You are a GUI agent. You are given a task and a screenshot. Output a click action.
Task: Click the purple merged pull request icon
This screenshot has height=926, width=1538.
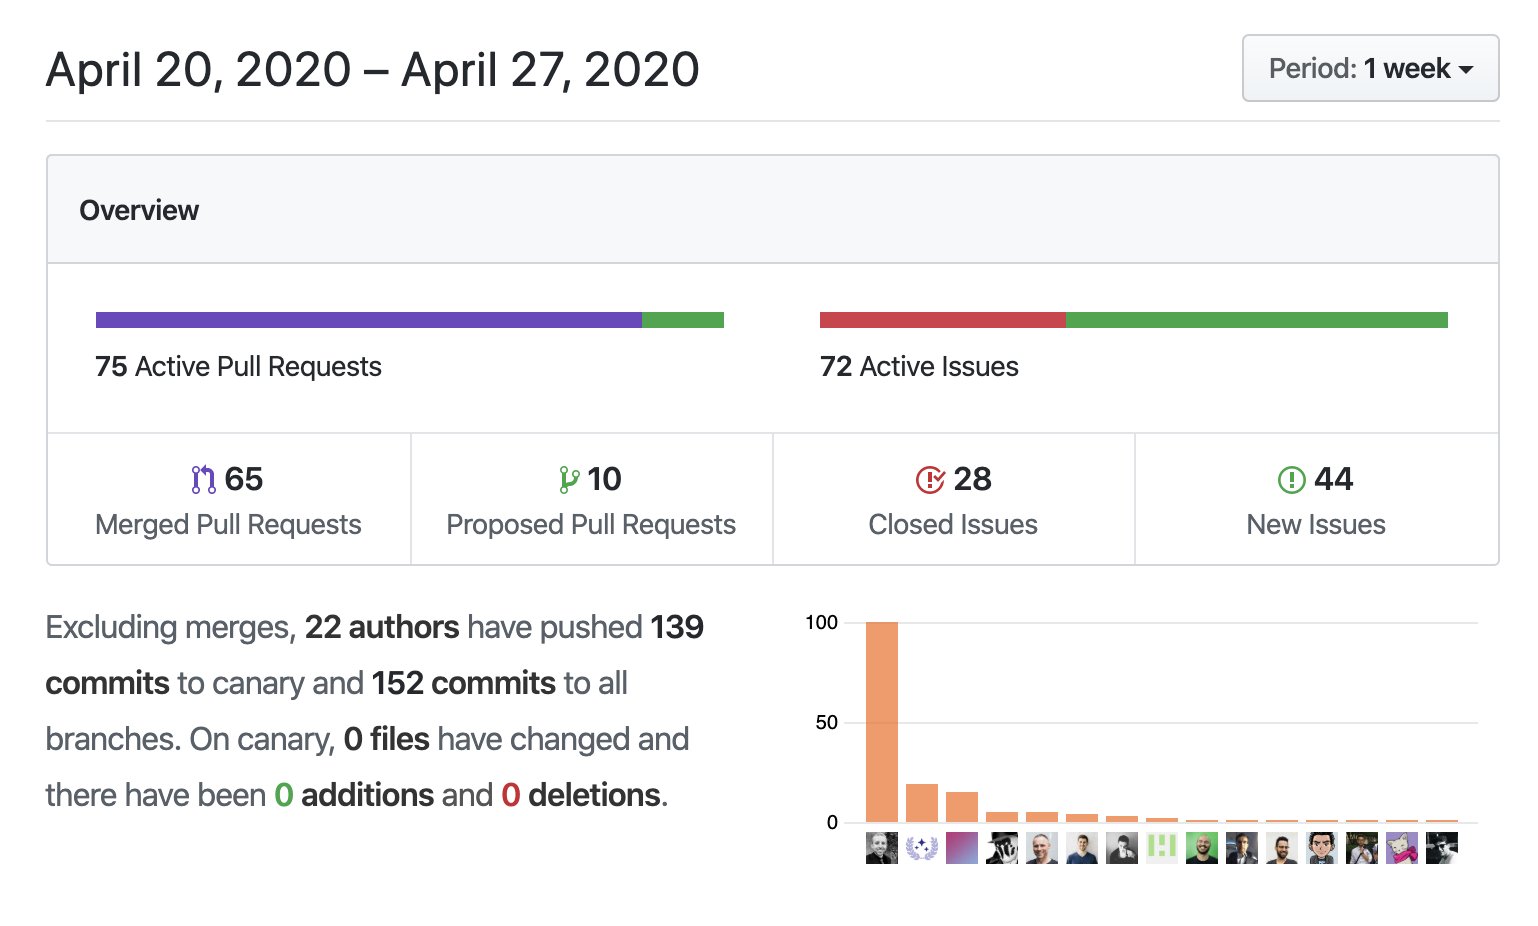click(203, 480)
